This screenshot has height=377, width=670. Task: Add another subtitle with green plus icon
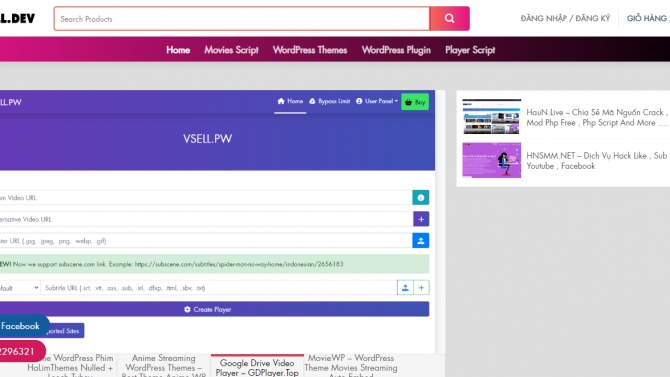pyautogui.click(x=421, y=288)
